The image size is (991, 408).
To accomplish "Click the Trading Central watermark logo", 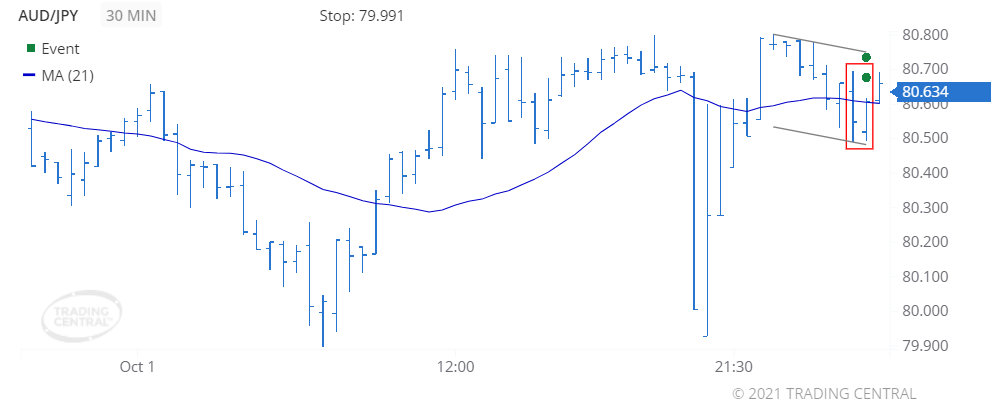I will click(x=81, y=316).
